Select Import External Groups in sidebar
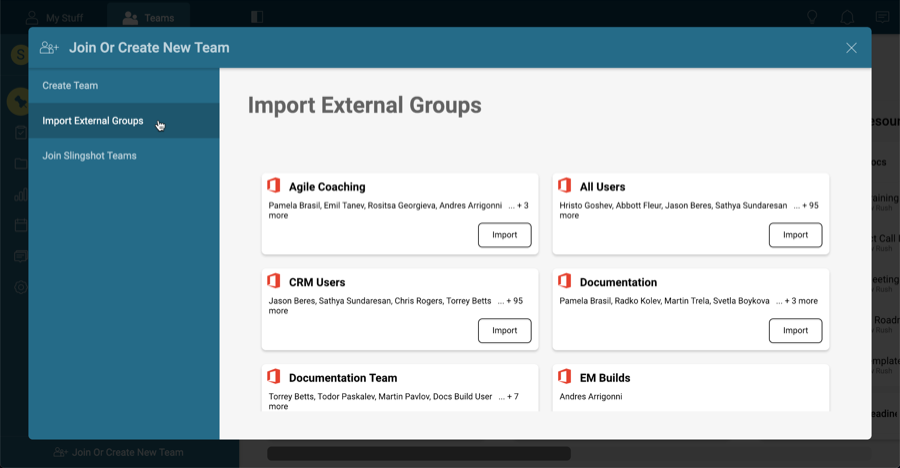 point(92,121)
